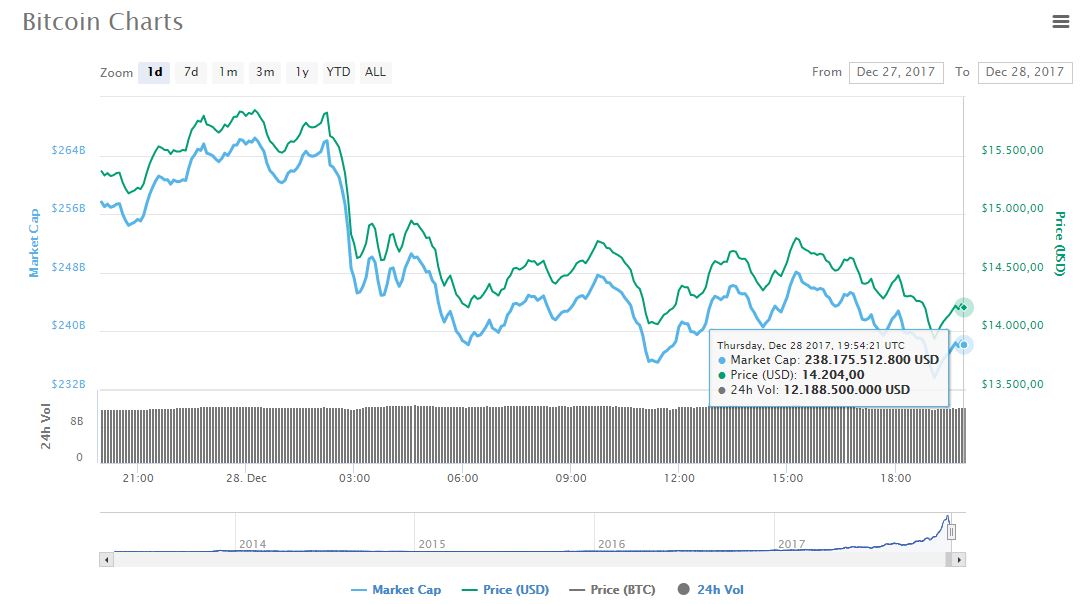Image resolution: width=1087 pixels, height=604 pixels.
Task: Click tooltip price value 14.204,00
Action: (x=833, y=374)
